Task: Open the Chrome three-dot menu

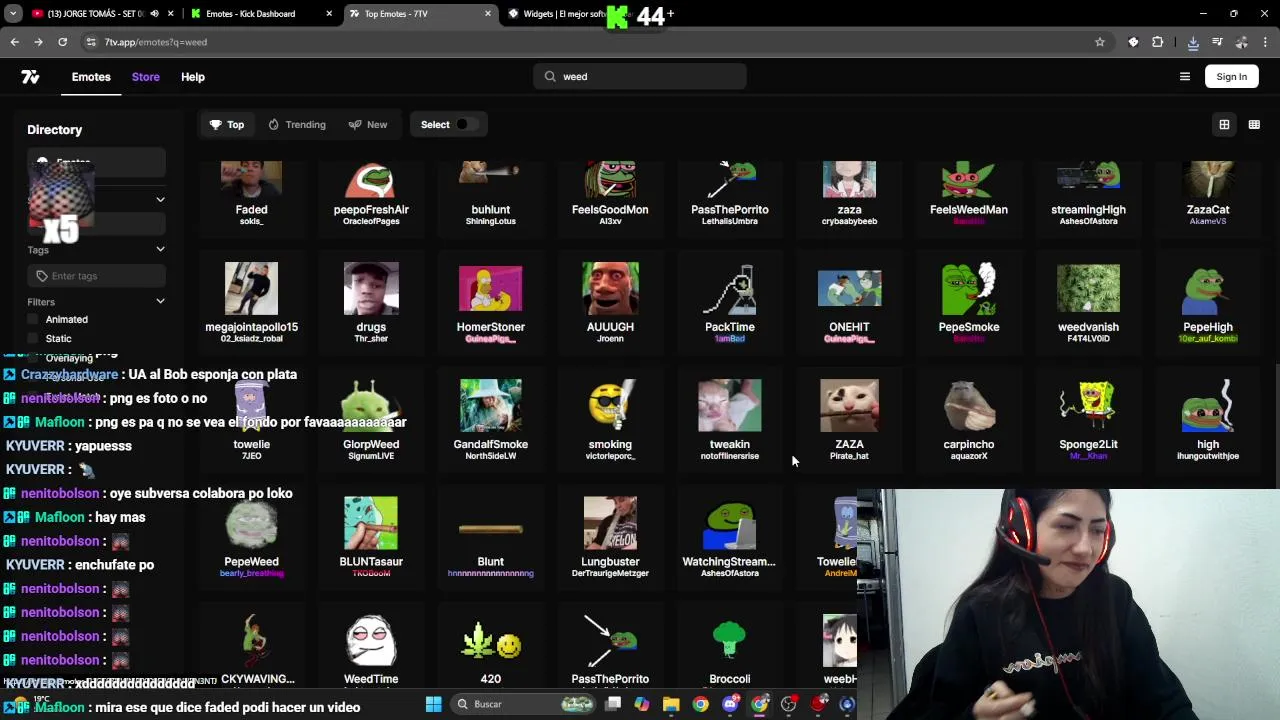Action: point(1265,42)
